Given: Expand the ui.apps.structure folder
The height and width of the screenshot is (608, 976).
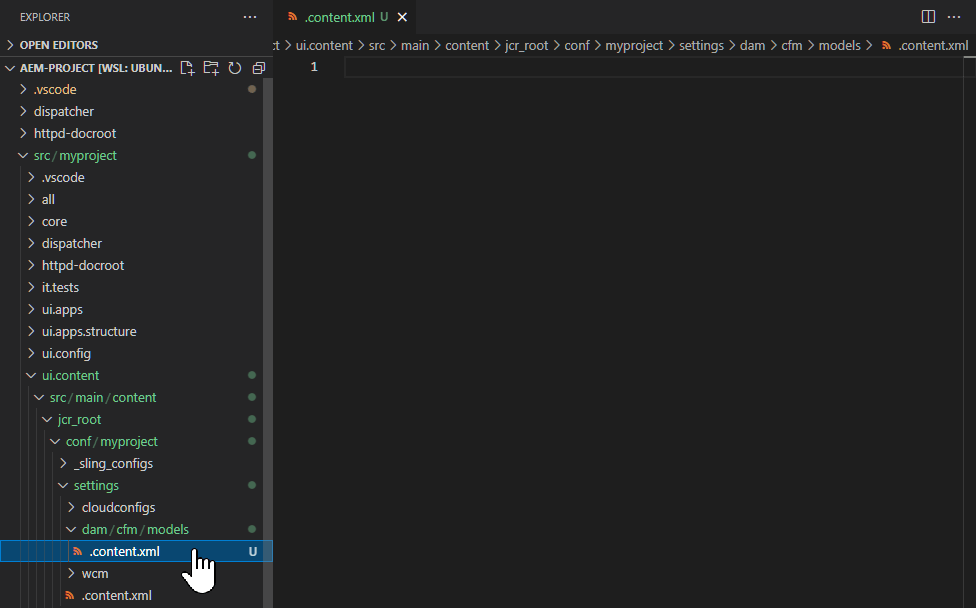Looking at the screenshot, I should coord(131,331).
